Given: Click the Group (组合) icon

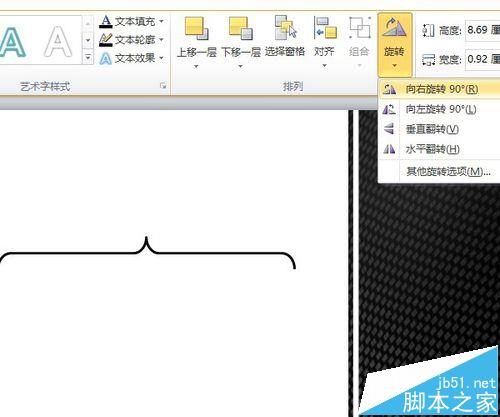Looking at the screenshot, I should [360, 27].
